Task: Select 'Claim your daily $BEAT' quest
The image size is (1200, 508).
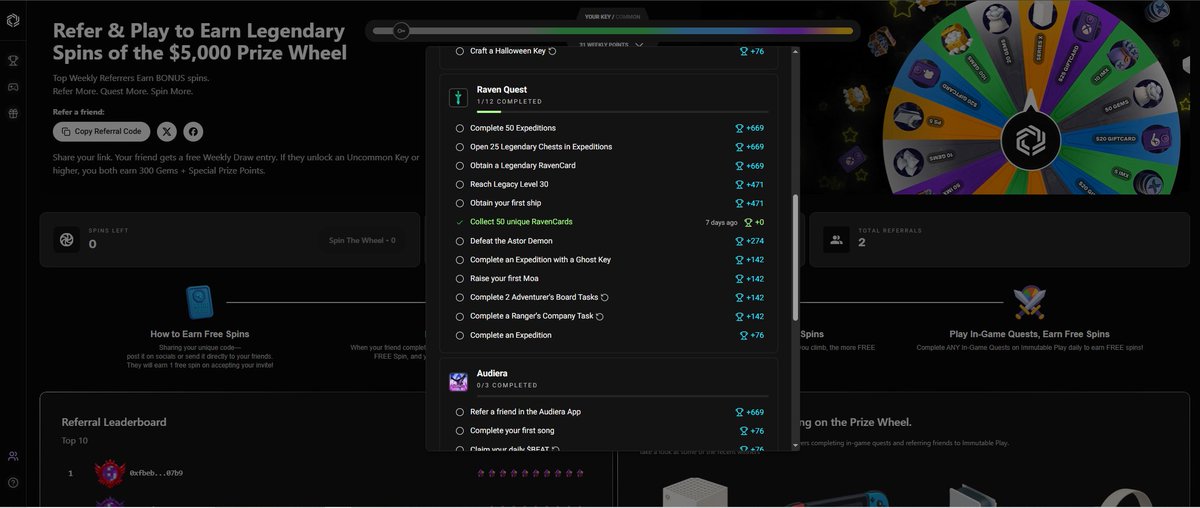Action: [x=611, y=449]
